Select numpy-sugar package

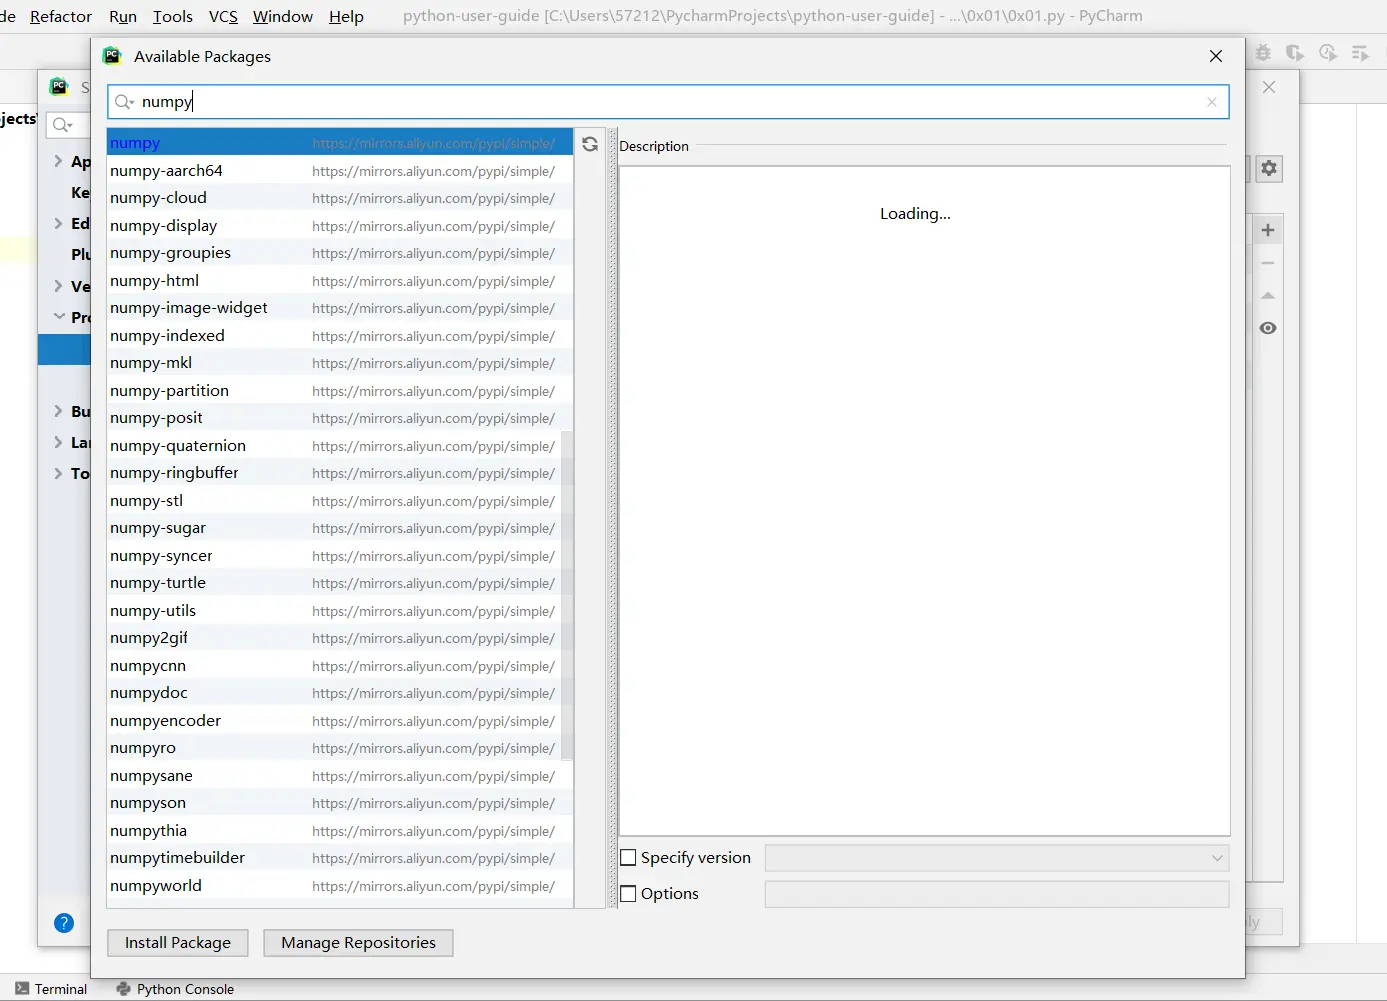tap(340, 528)
